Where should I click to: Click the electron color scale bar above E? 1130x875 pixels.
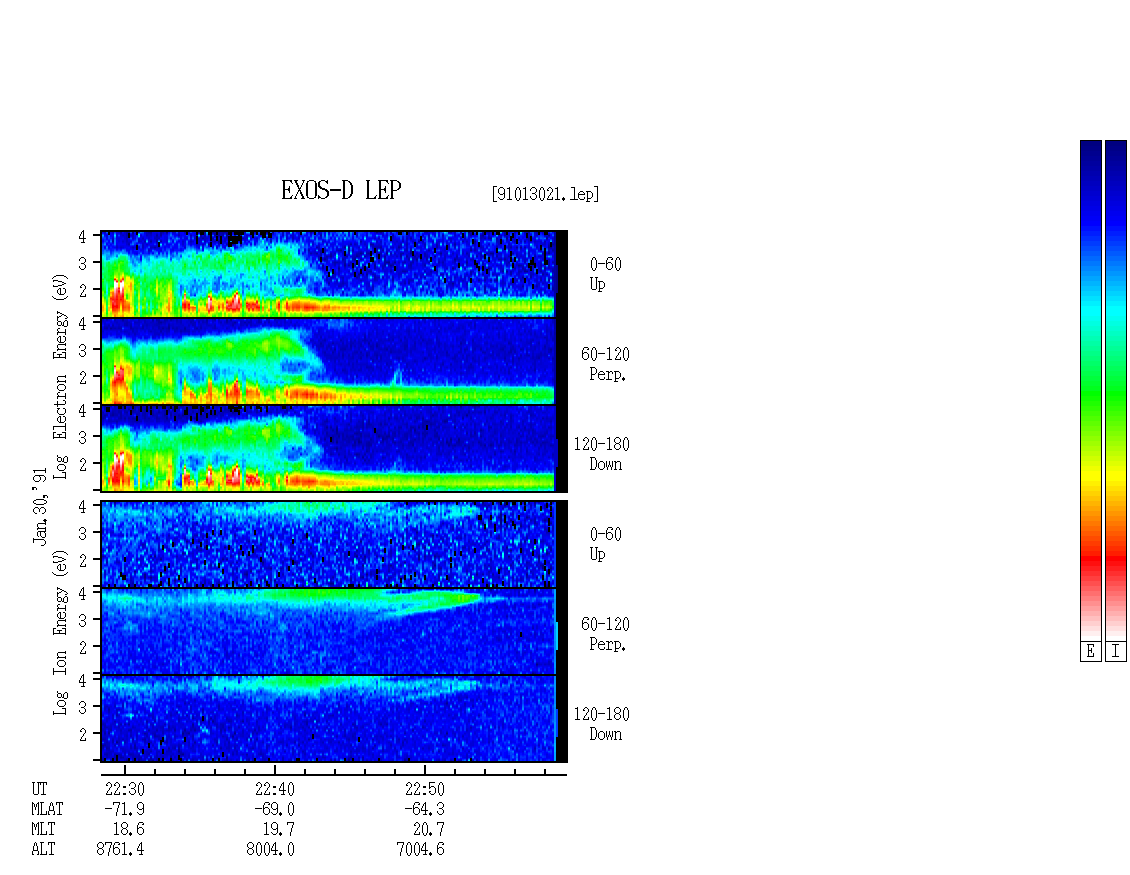(x=1090, y=390)
